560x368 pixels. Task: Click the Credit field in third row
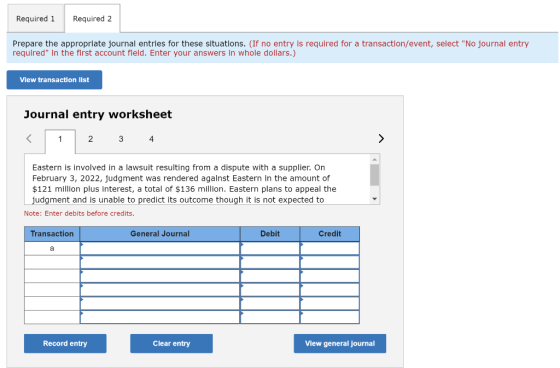pos(330,276)
